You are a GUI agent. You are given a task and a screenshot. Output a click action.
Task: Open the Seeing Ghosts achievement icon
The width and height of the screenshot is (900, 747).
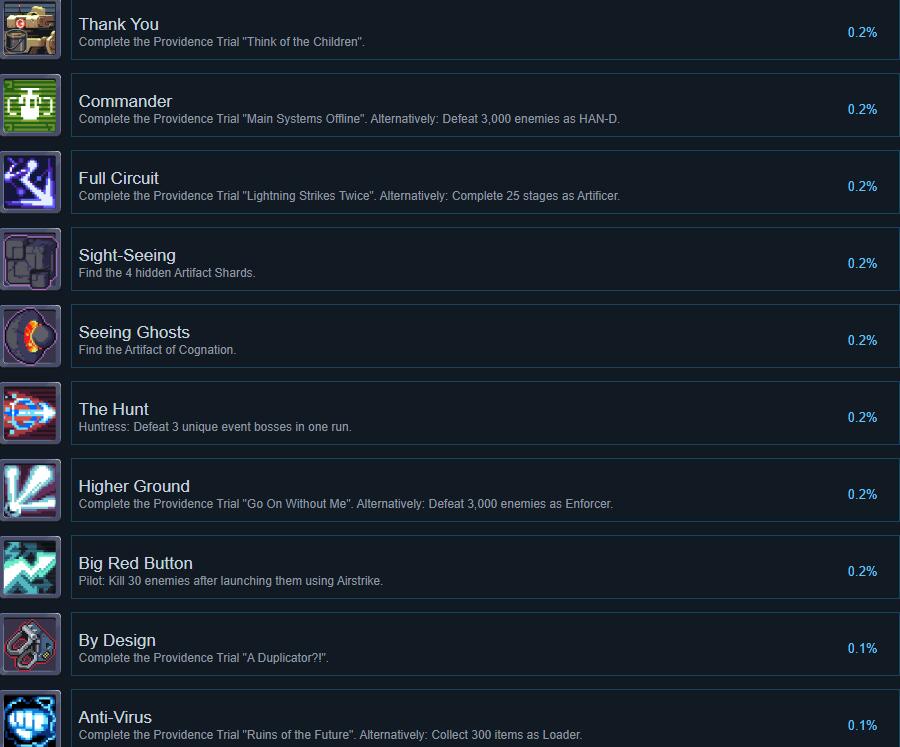click(x=30, y=336)
